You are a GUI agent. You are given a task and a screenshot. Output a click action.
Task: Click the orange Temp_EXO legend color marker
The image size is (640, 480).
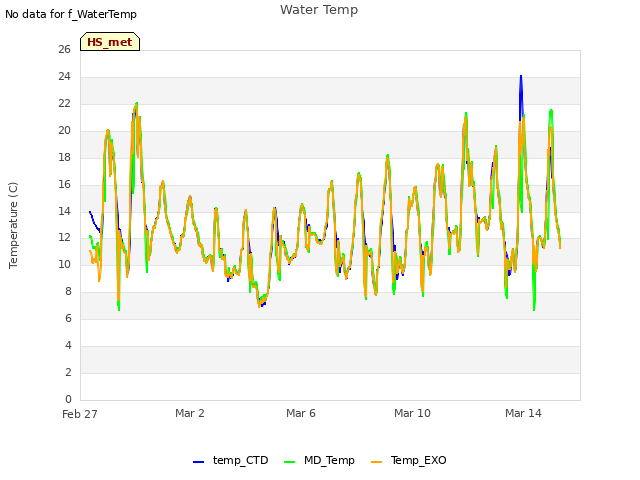(376, 462)
